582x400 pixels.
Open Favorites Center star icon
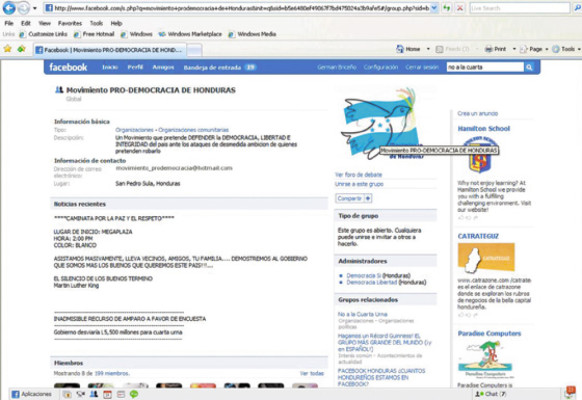[7, 49]
